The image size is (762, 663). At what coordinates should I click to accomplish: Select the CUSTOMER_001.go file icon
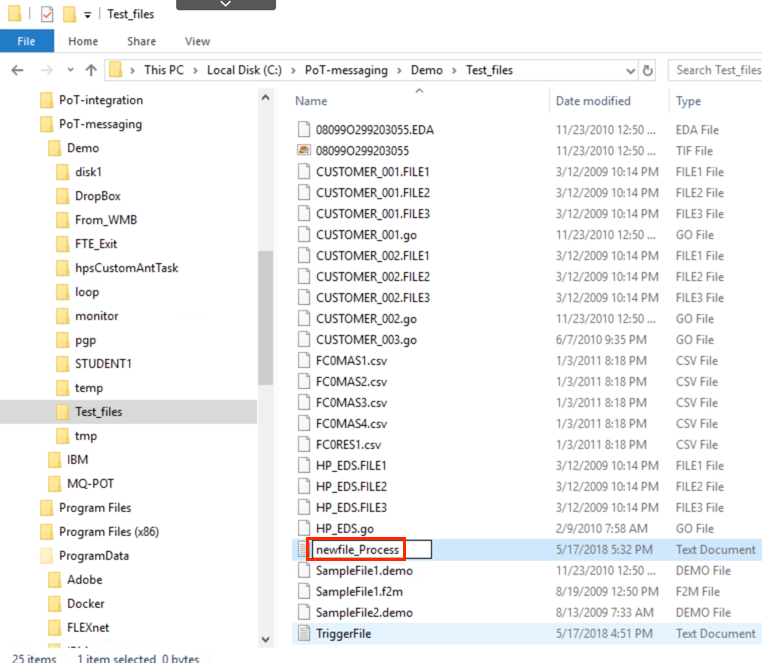[x=304, y=235]
